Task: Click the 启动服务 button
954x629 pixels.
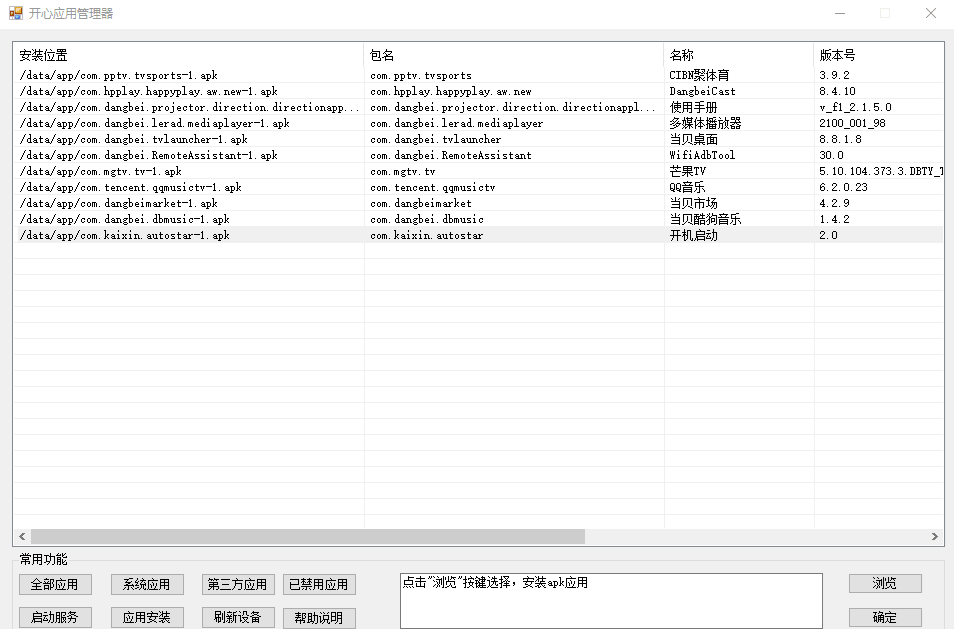Action: (x=55, y=617)
